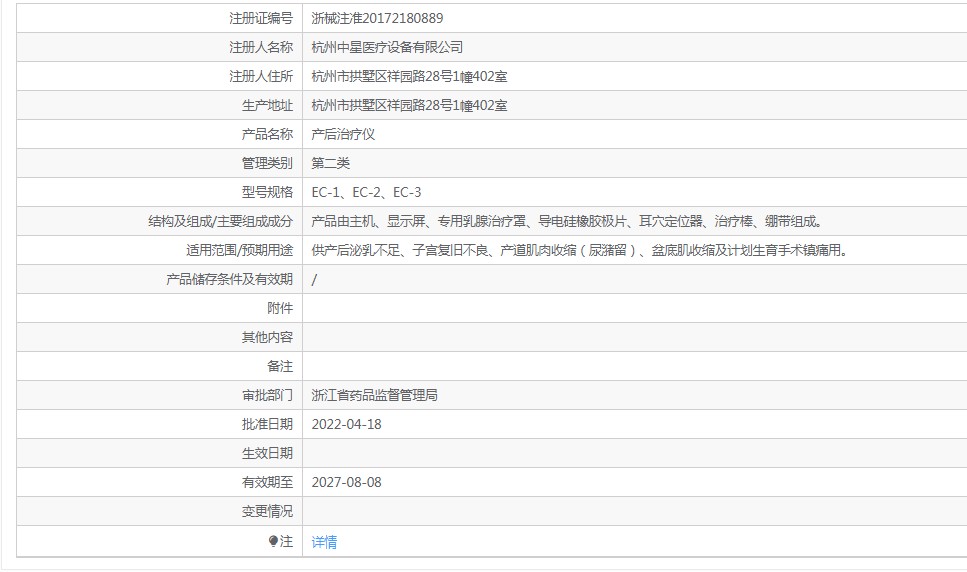967x572 pixels.
Task: Click the 结构及组成/主要组成成分 label
Action: click(220, 221)
